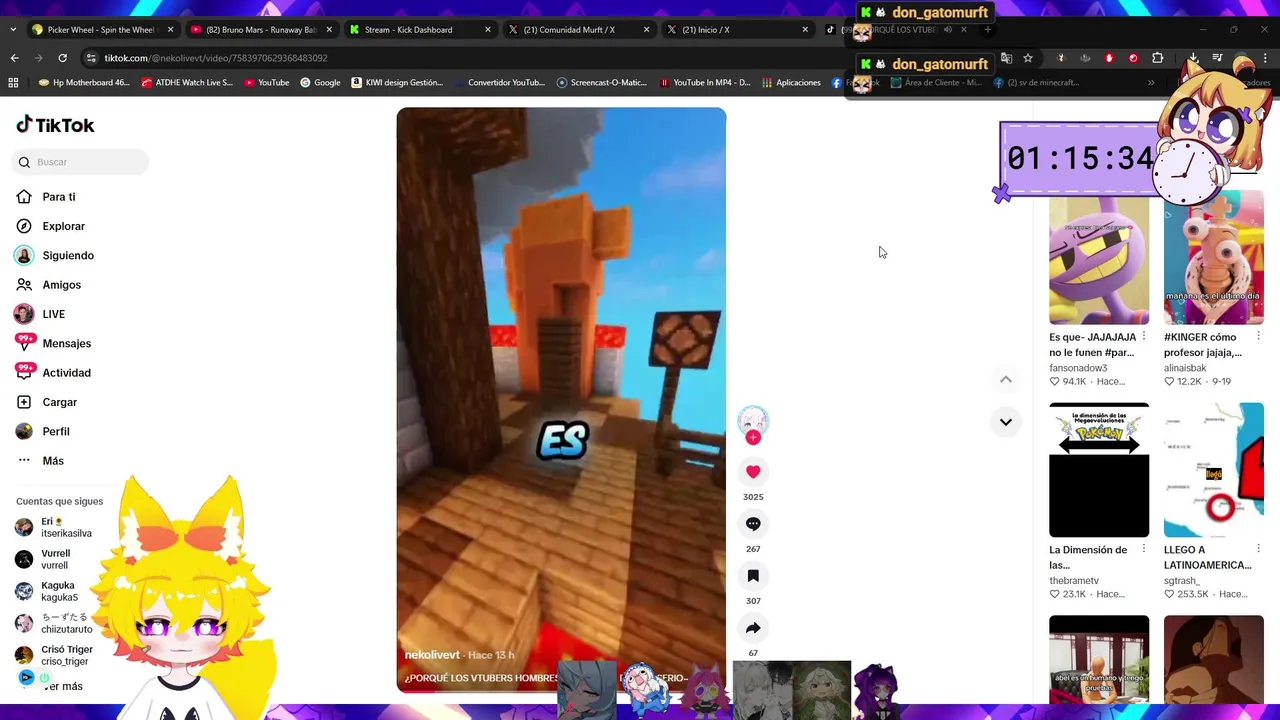Open thebrametv author link
The height and width of the screenshot is (720, 1280).
[1074, 581]
